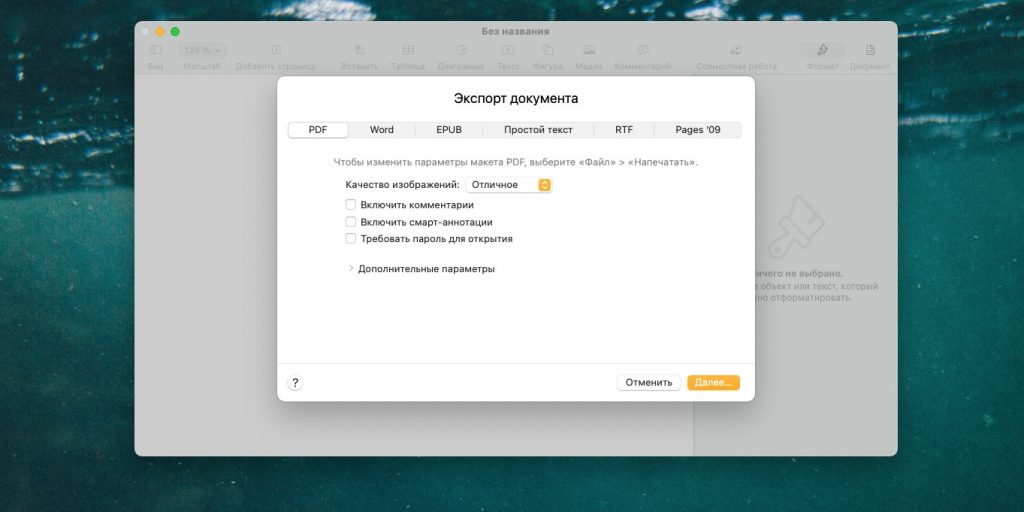Viewport: 1024px width, 512px height.
Task: Click the Chart (Диаграмма) toolbar icon
Action: coord(461,50)
